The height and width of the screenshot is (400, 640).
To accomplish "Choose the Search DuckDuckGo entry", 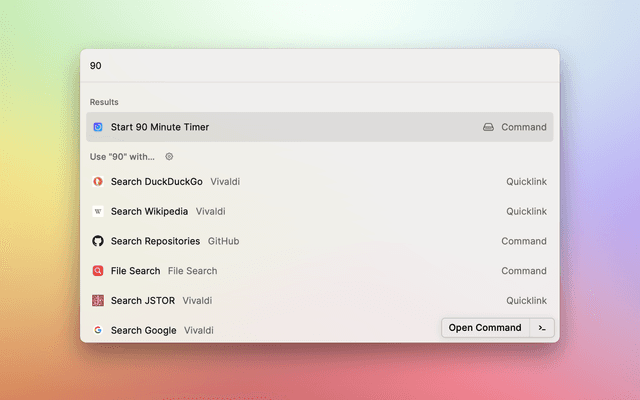I will pyautogui.click(x=156, y=182).
